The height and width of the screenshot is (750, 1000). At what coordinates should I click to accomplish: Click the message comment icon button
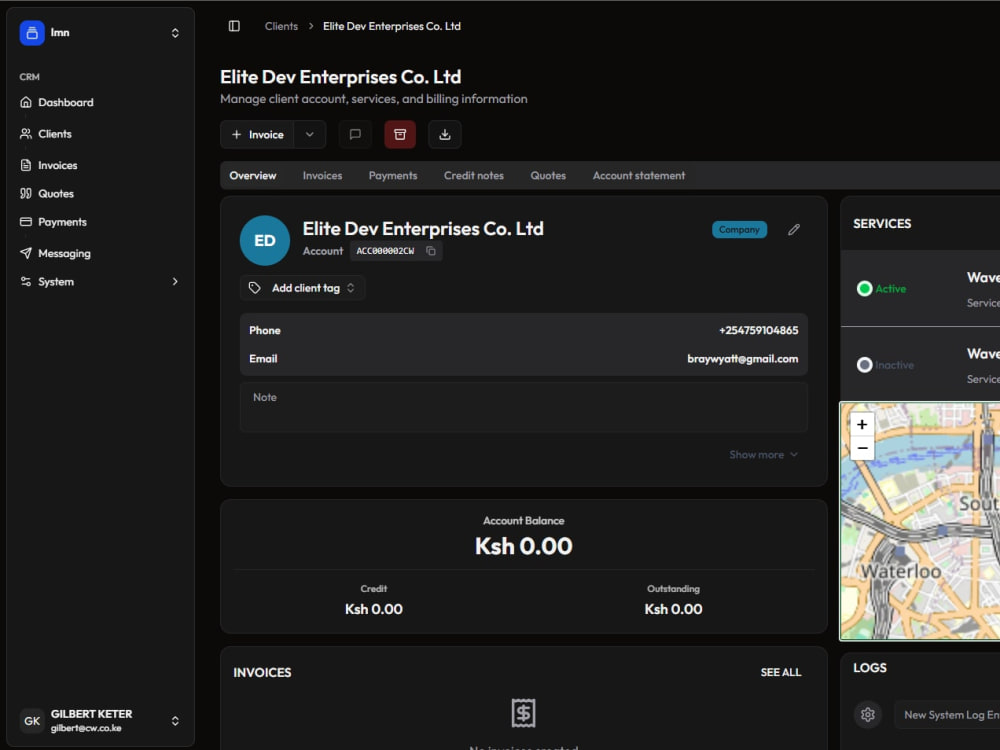(355, 135)
